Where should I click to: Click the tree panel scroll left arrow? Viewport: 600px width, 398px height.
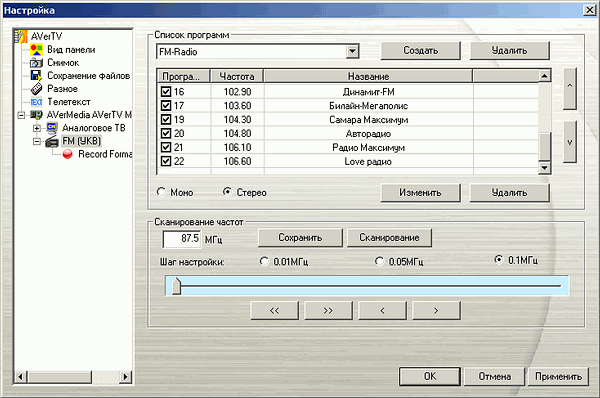(x=21, y=377)
